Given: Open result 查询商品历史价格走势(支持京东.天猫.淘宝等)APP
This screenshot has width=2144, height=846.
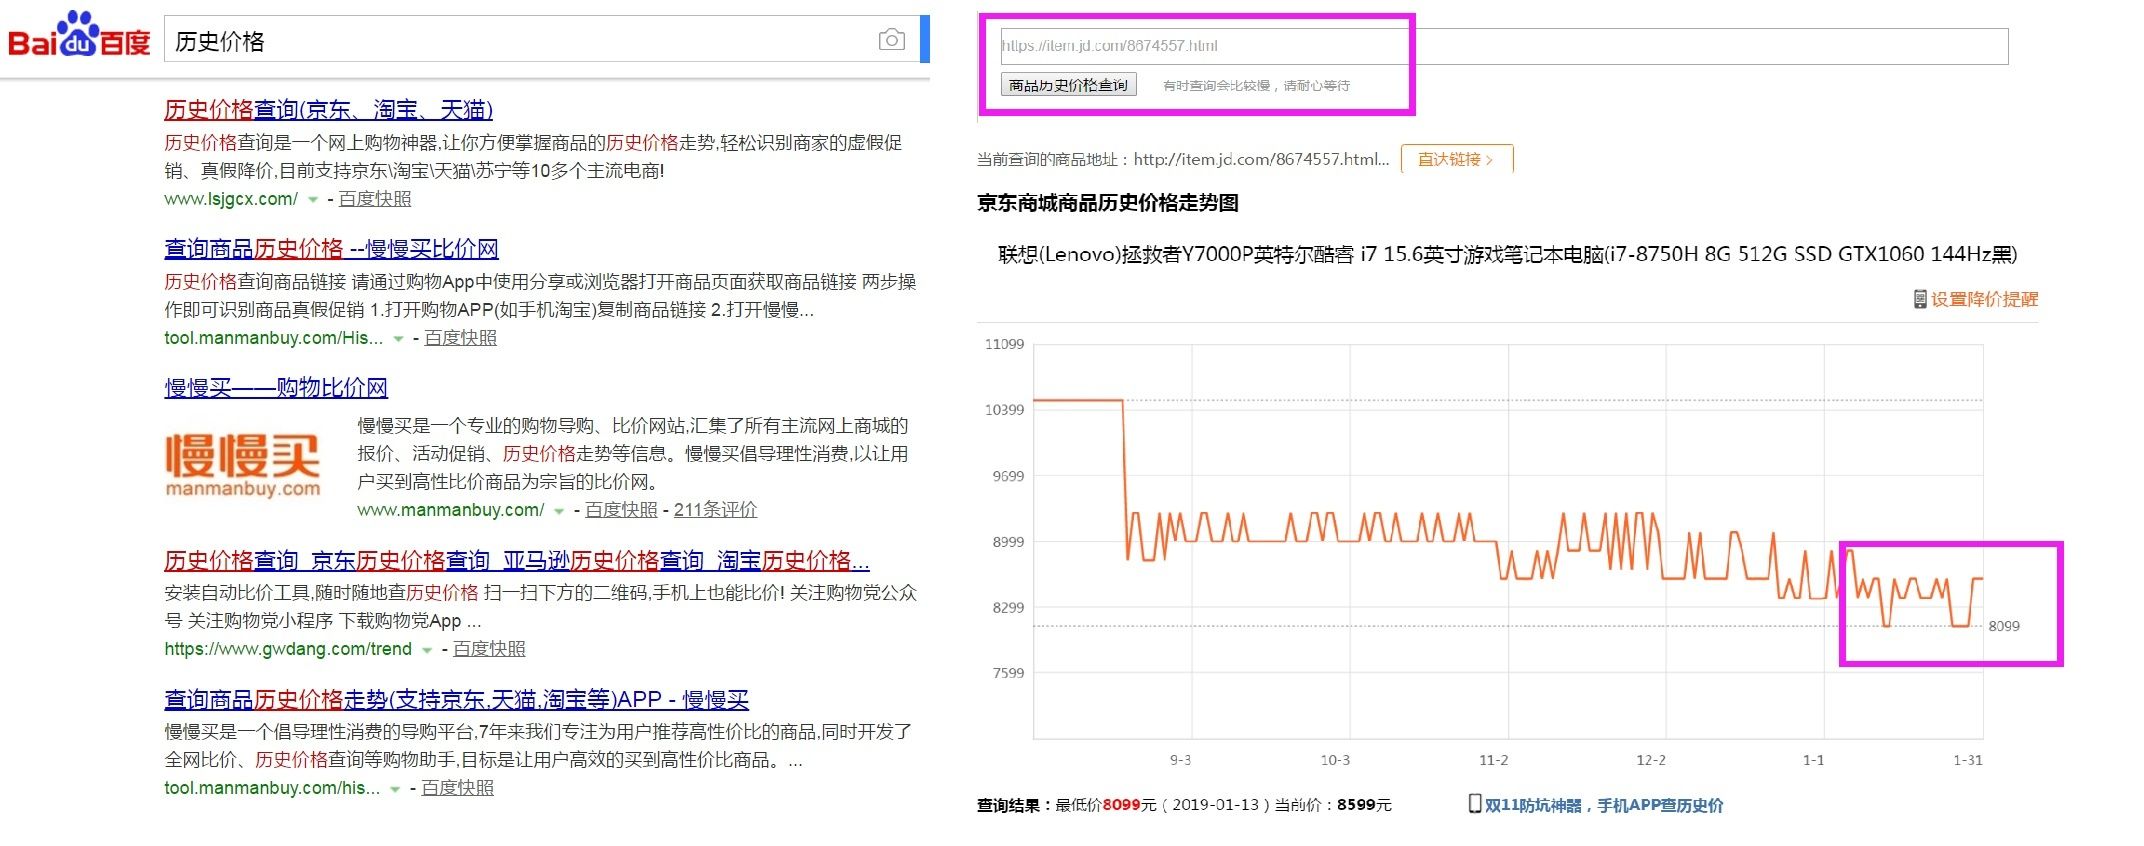Looking at the screenshot, I should 456,699.
